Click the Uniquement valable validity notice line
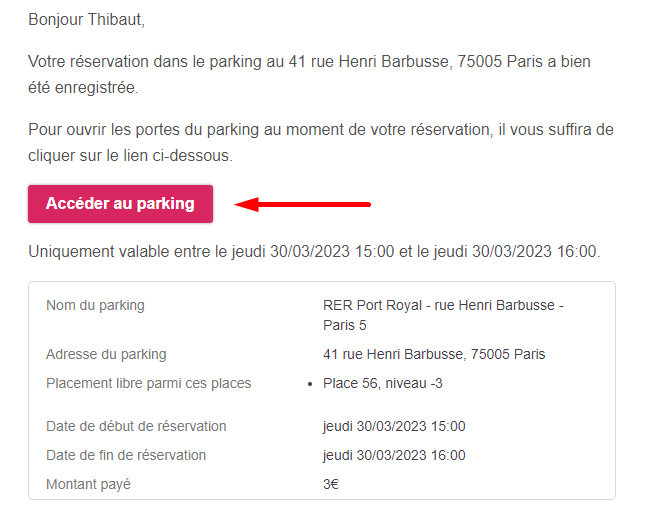This screenshot has width=645, height=507. [314, 251]
